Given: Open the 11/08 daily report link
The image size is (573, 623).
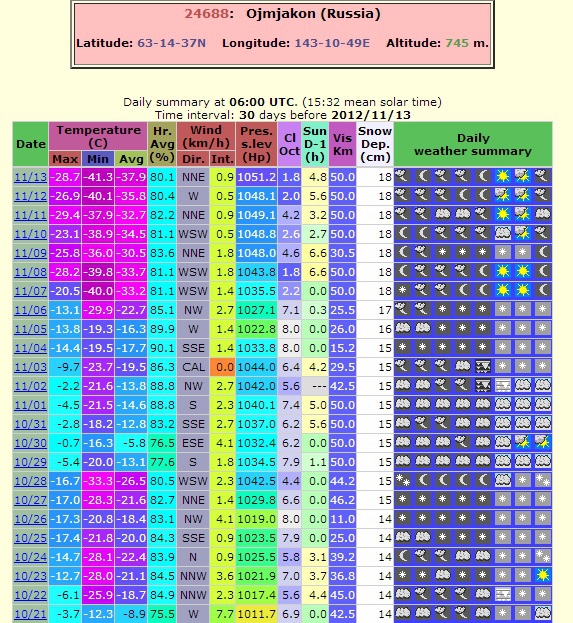Looking at the screenshot, I should pyautogui.click(x=31, y=272).
